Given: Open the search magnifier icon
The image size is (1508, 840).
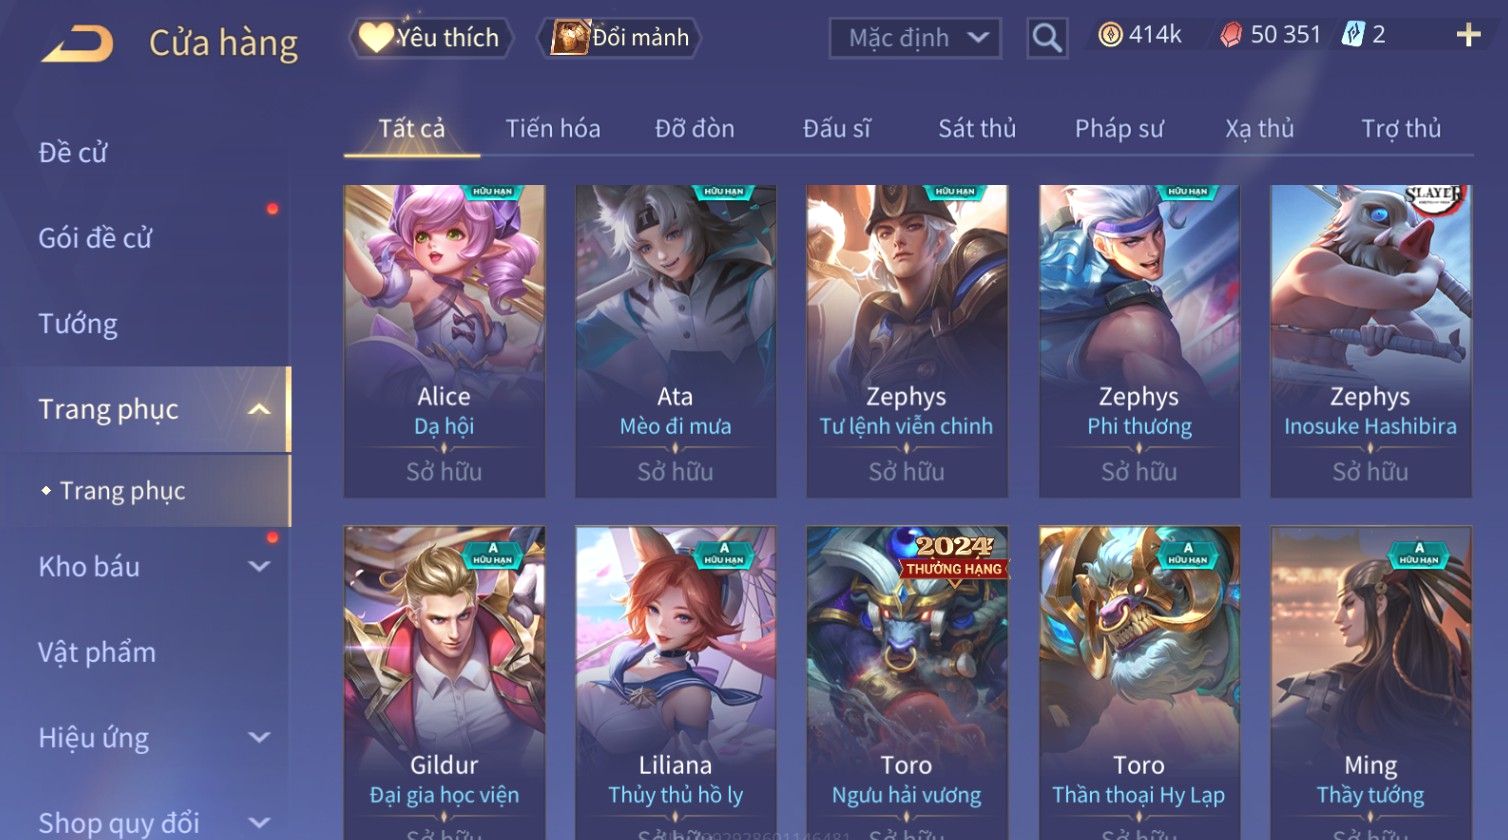Looking at the screenshot, I should point(1047,39).
